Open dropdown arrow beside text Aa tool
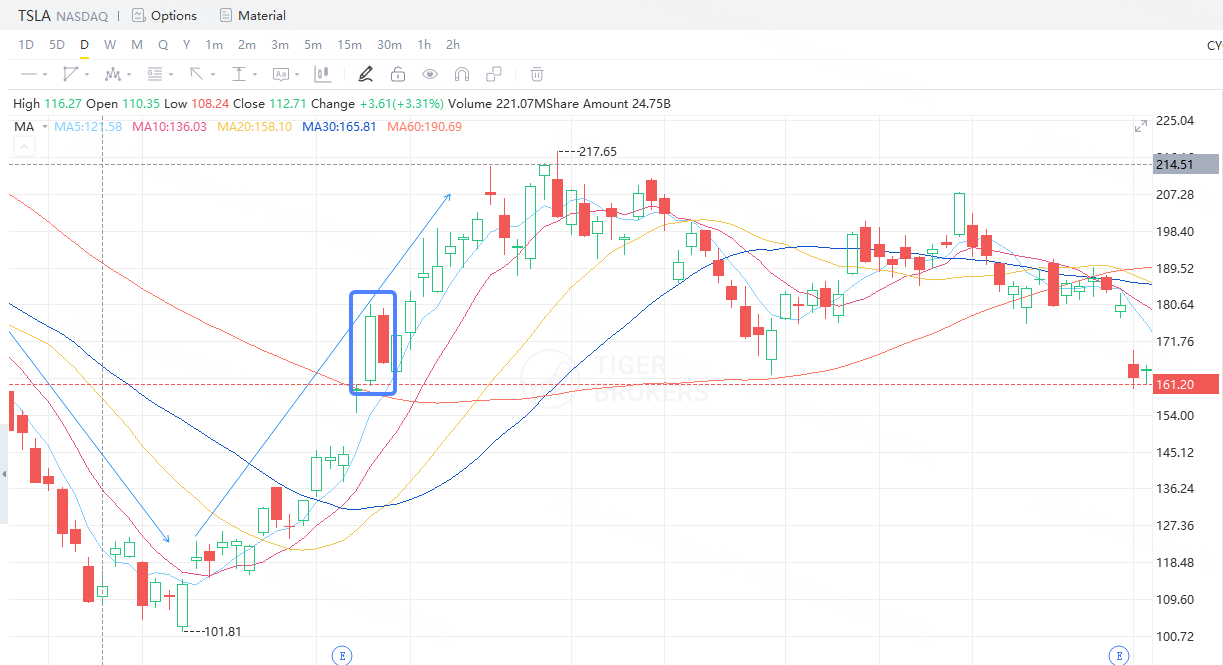Image resolution: width=1223 pixels, height=665 pixels. point(297,75)
